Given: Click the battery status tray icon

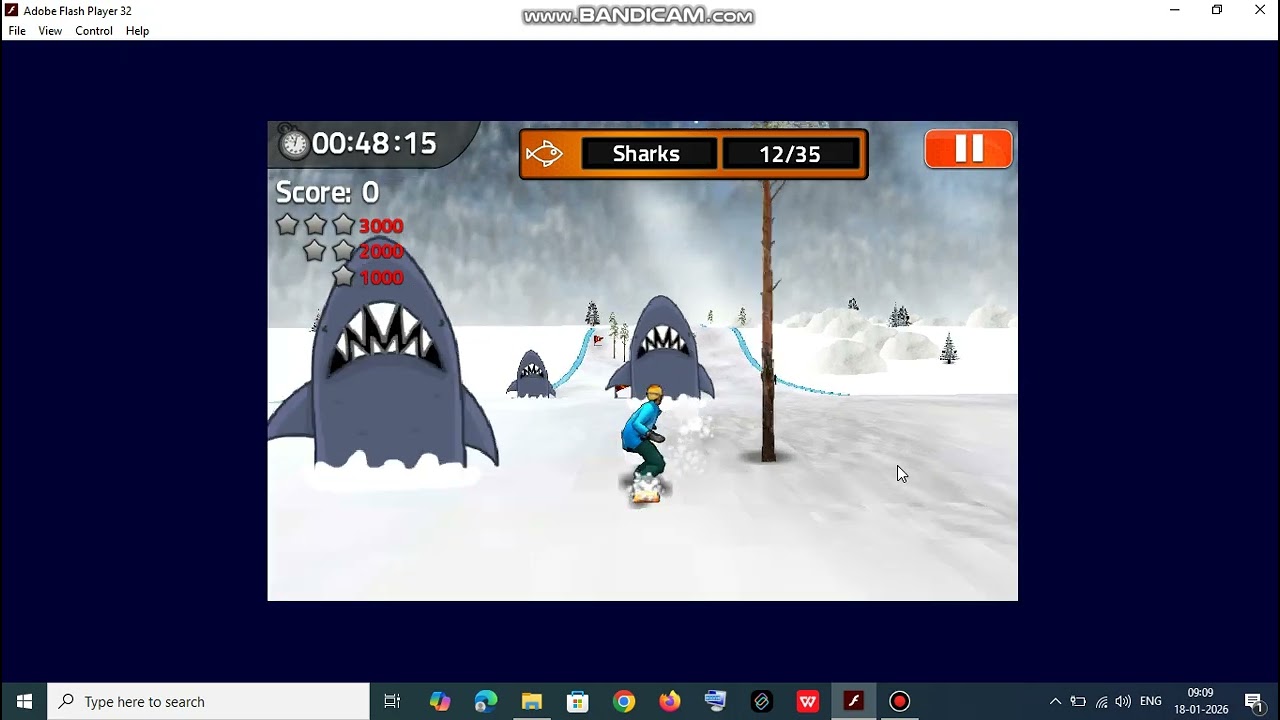Looking at the screenshot, I should pos(1078,701).
